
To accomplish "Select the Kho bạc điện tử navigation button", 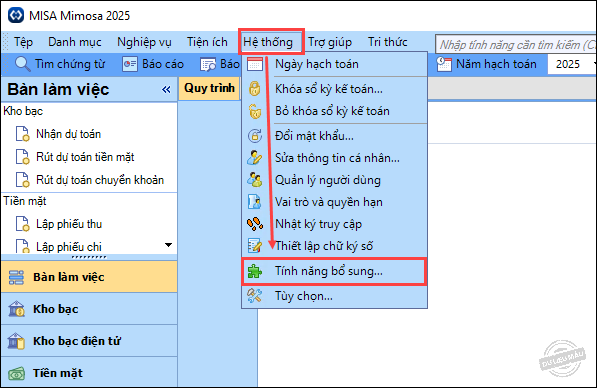I will [89, 341].
